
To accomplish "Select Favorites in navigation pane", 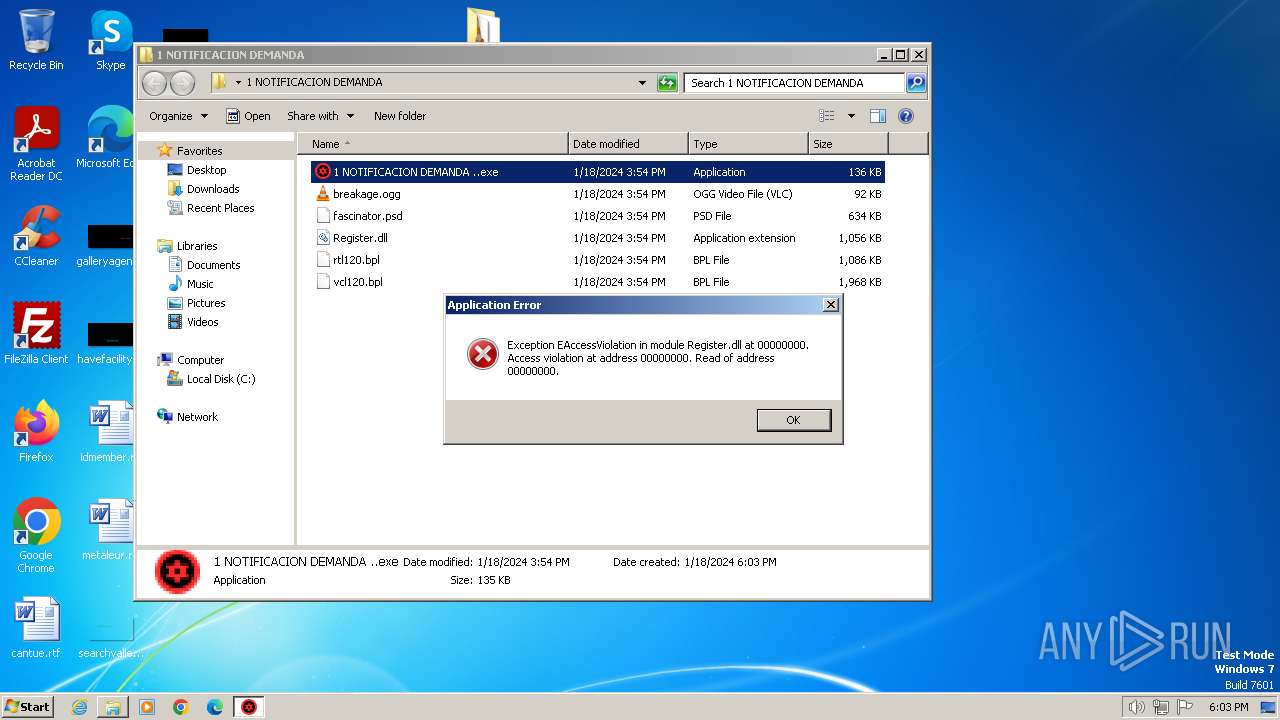I will pyautogui.click(x=200, y=151).
